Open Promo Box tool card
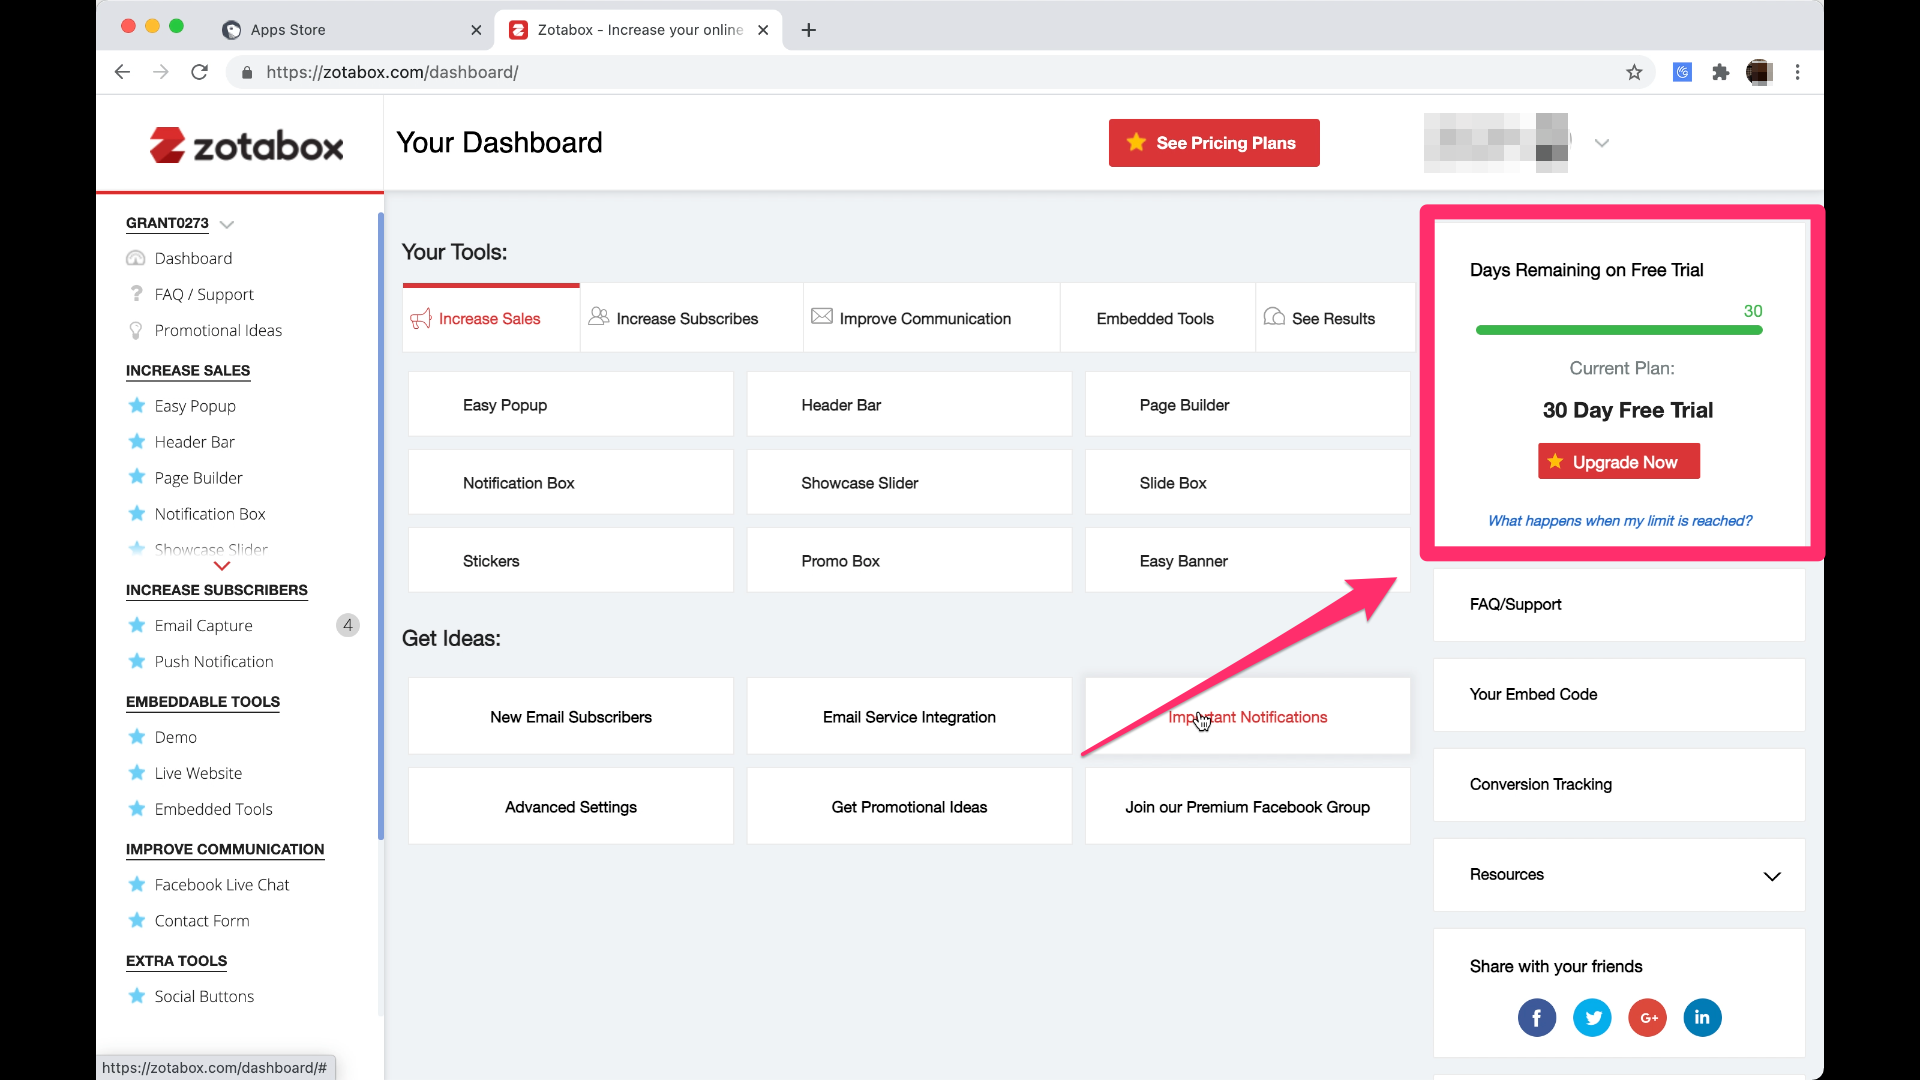The width and height of the screenshot is (1920, 1080). pos(909,561)
